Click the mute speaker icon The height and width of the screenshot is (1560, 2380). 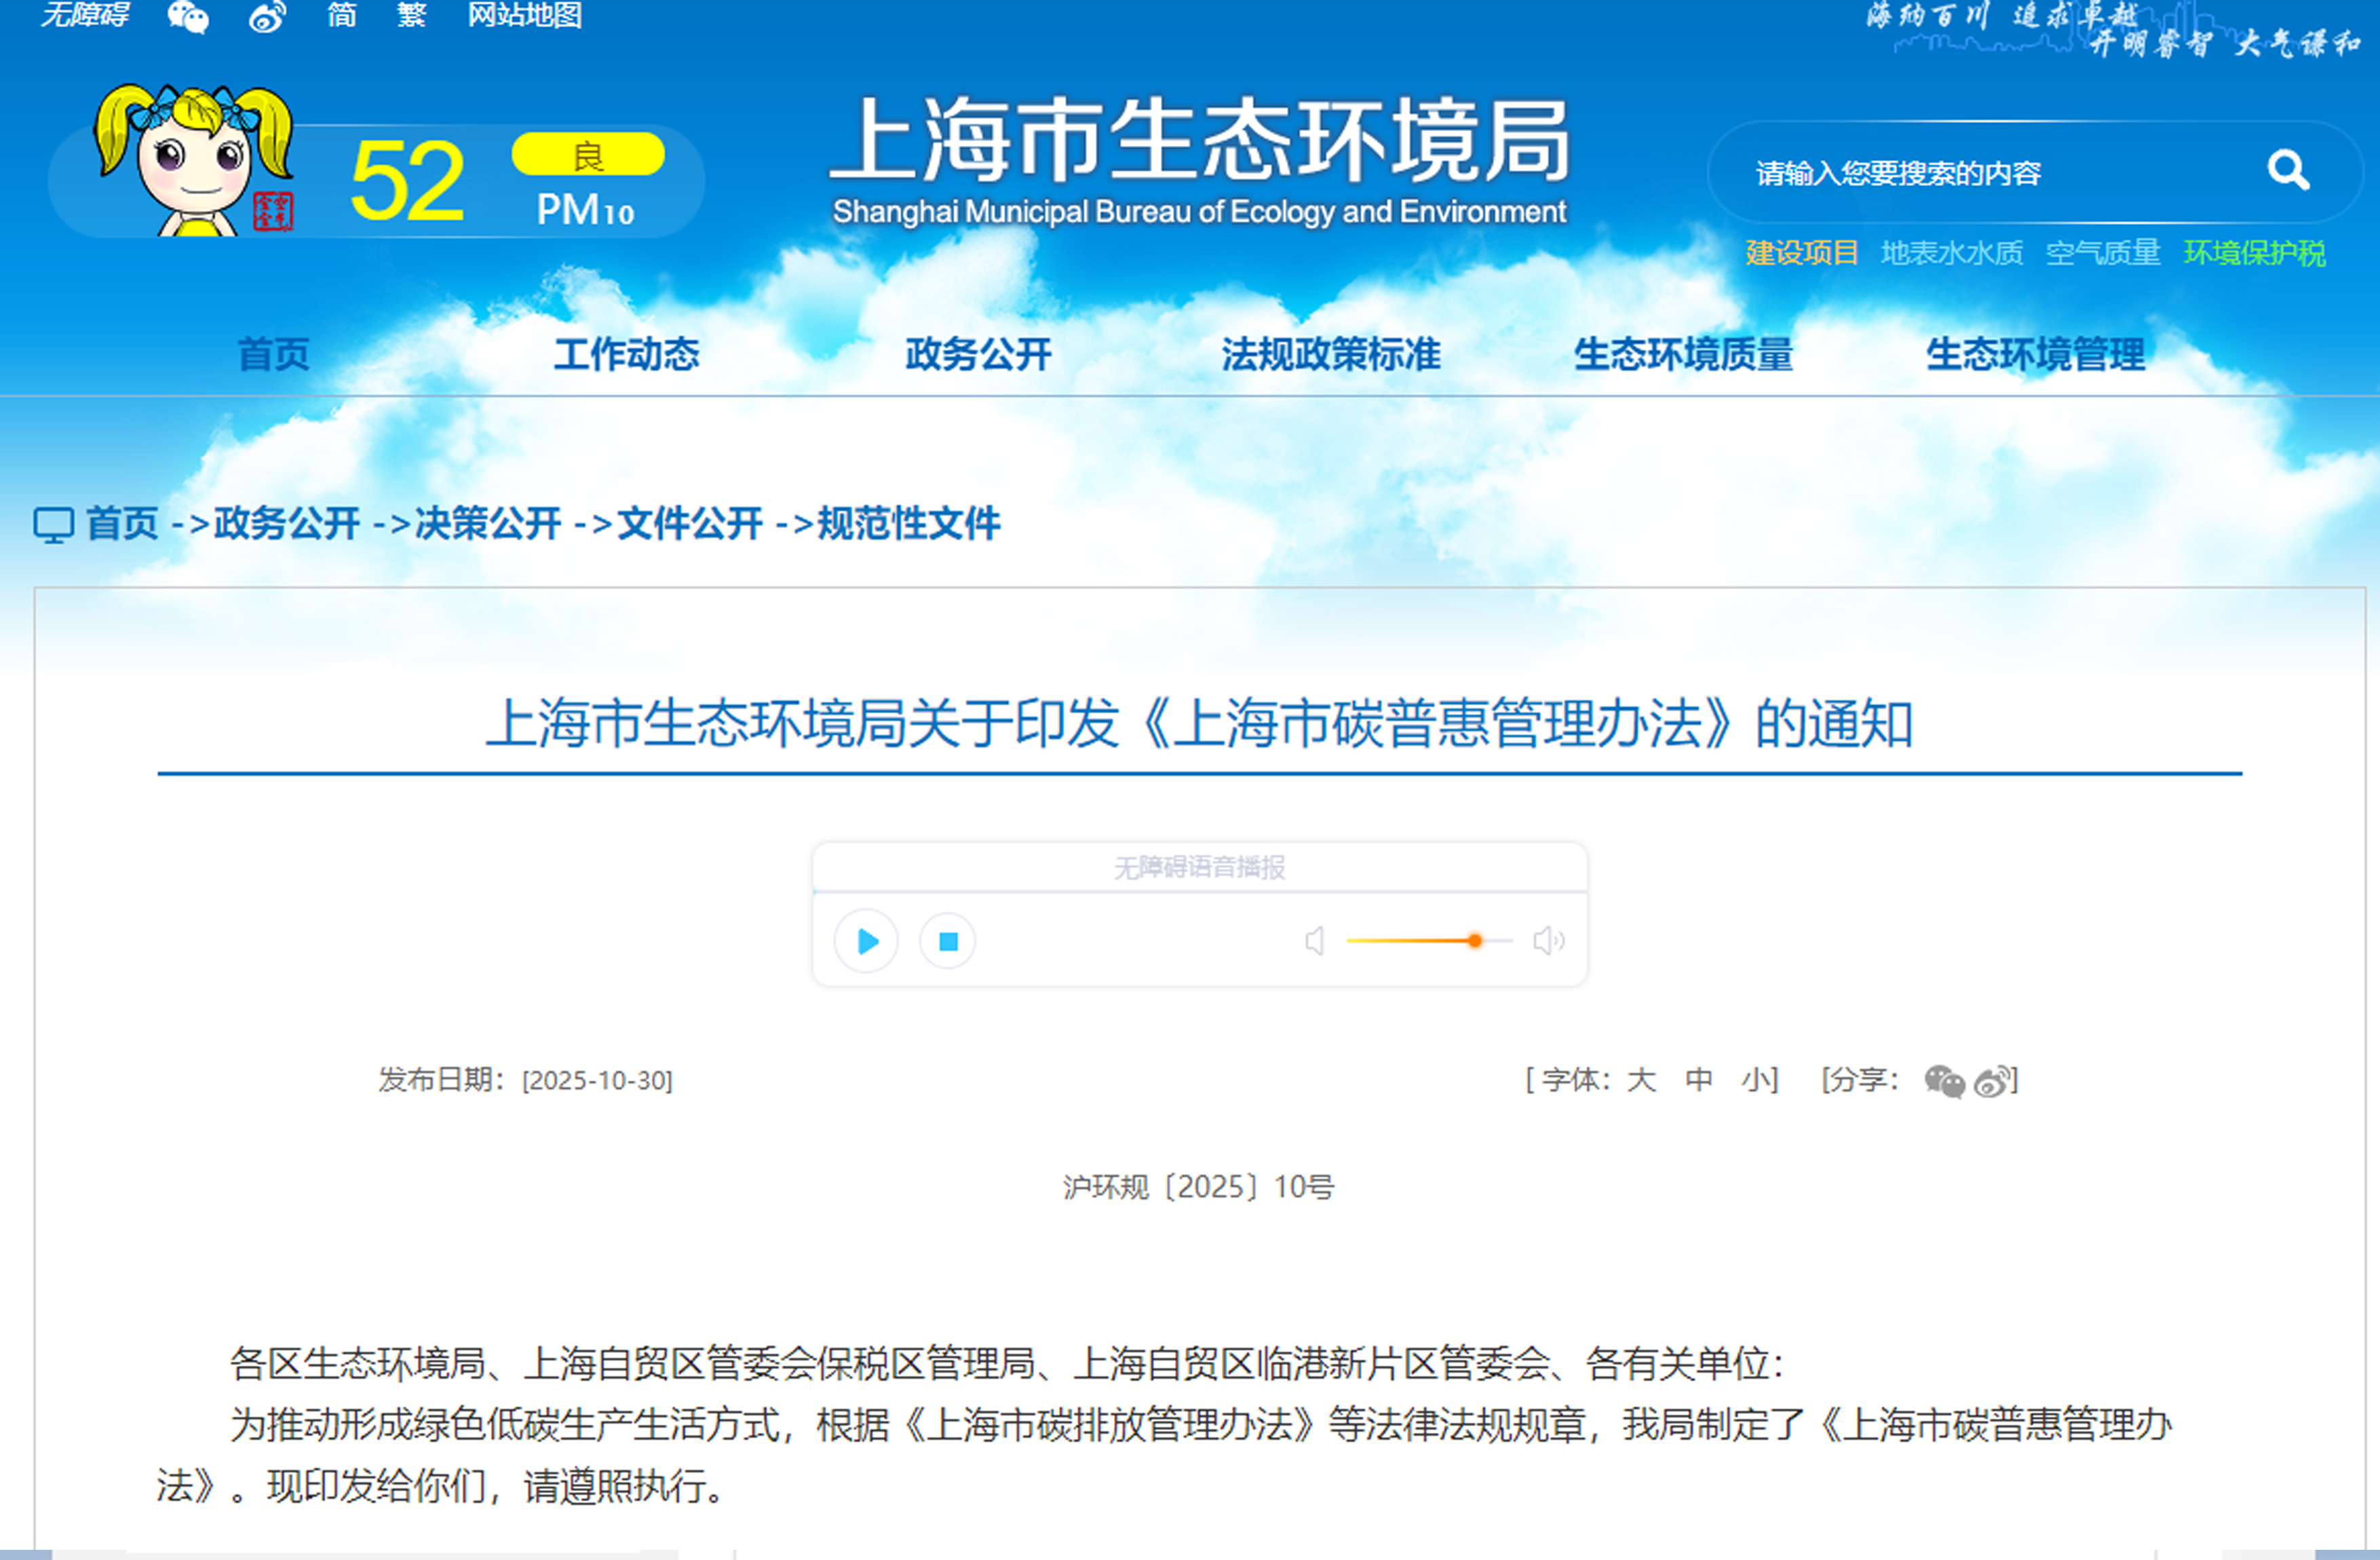(1315, 941)
